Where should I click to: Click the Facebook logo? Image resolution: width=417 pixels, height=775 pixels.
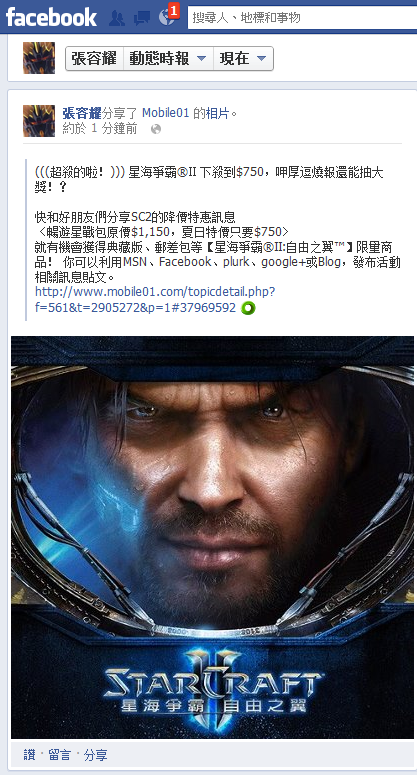click(51, 17)
